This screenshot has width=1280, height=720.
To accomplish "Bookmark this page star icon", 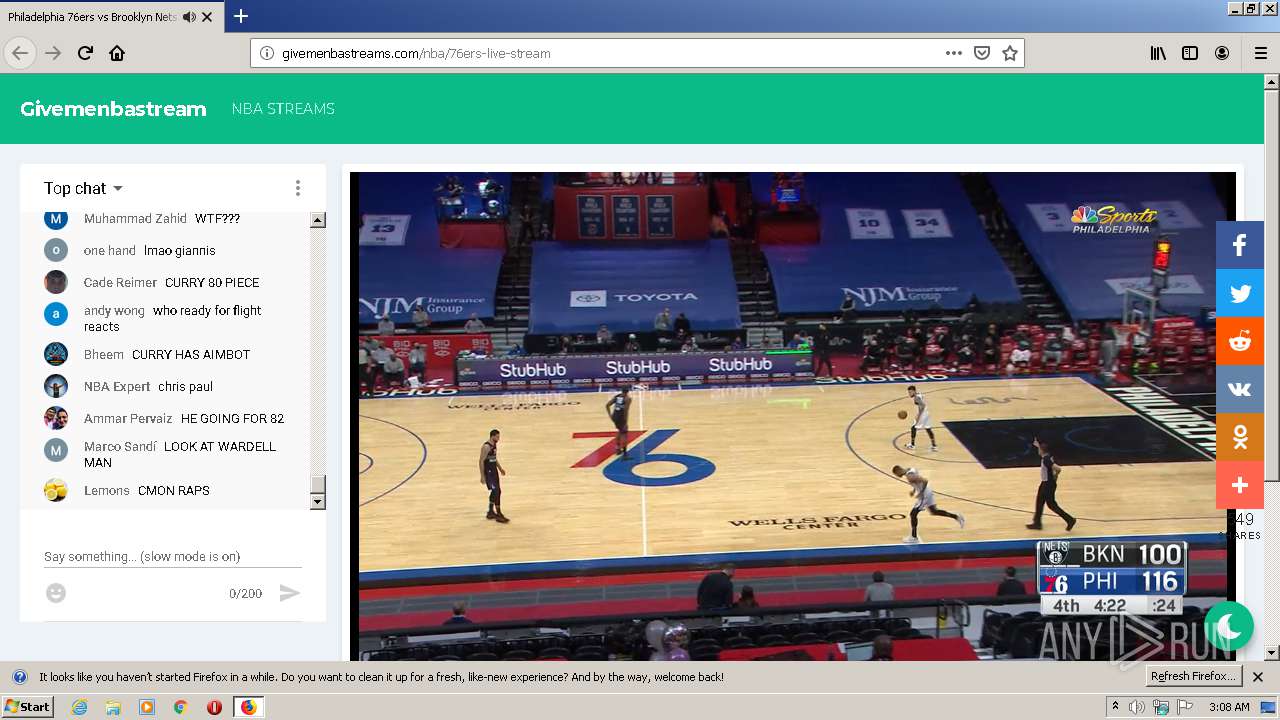I will coord(1010,53).
